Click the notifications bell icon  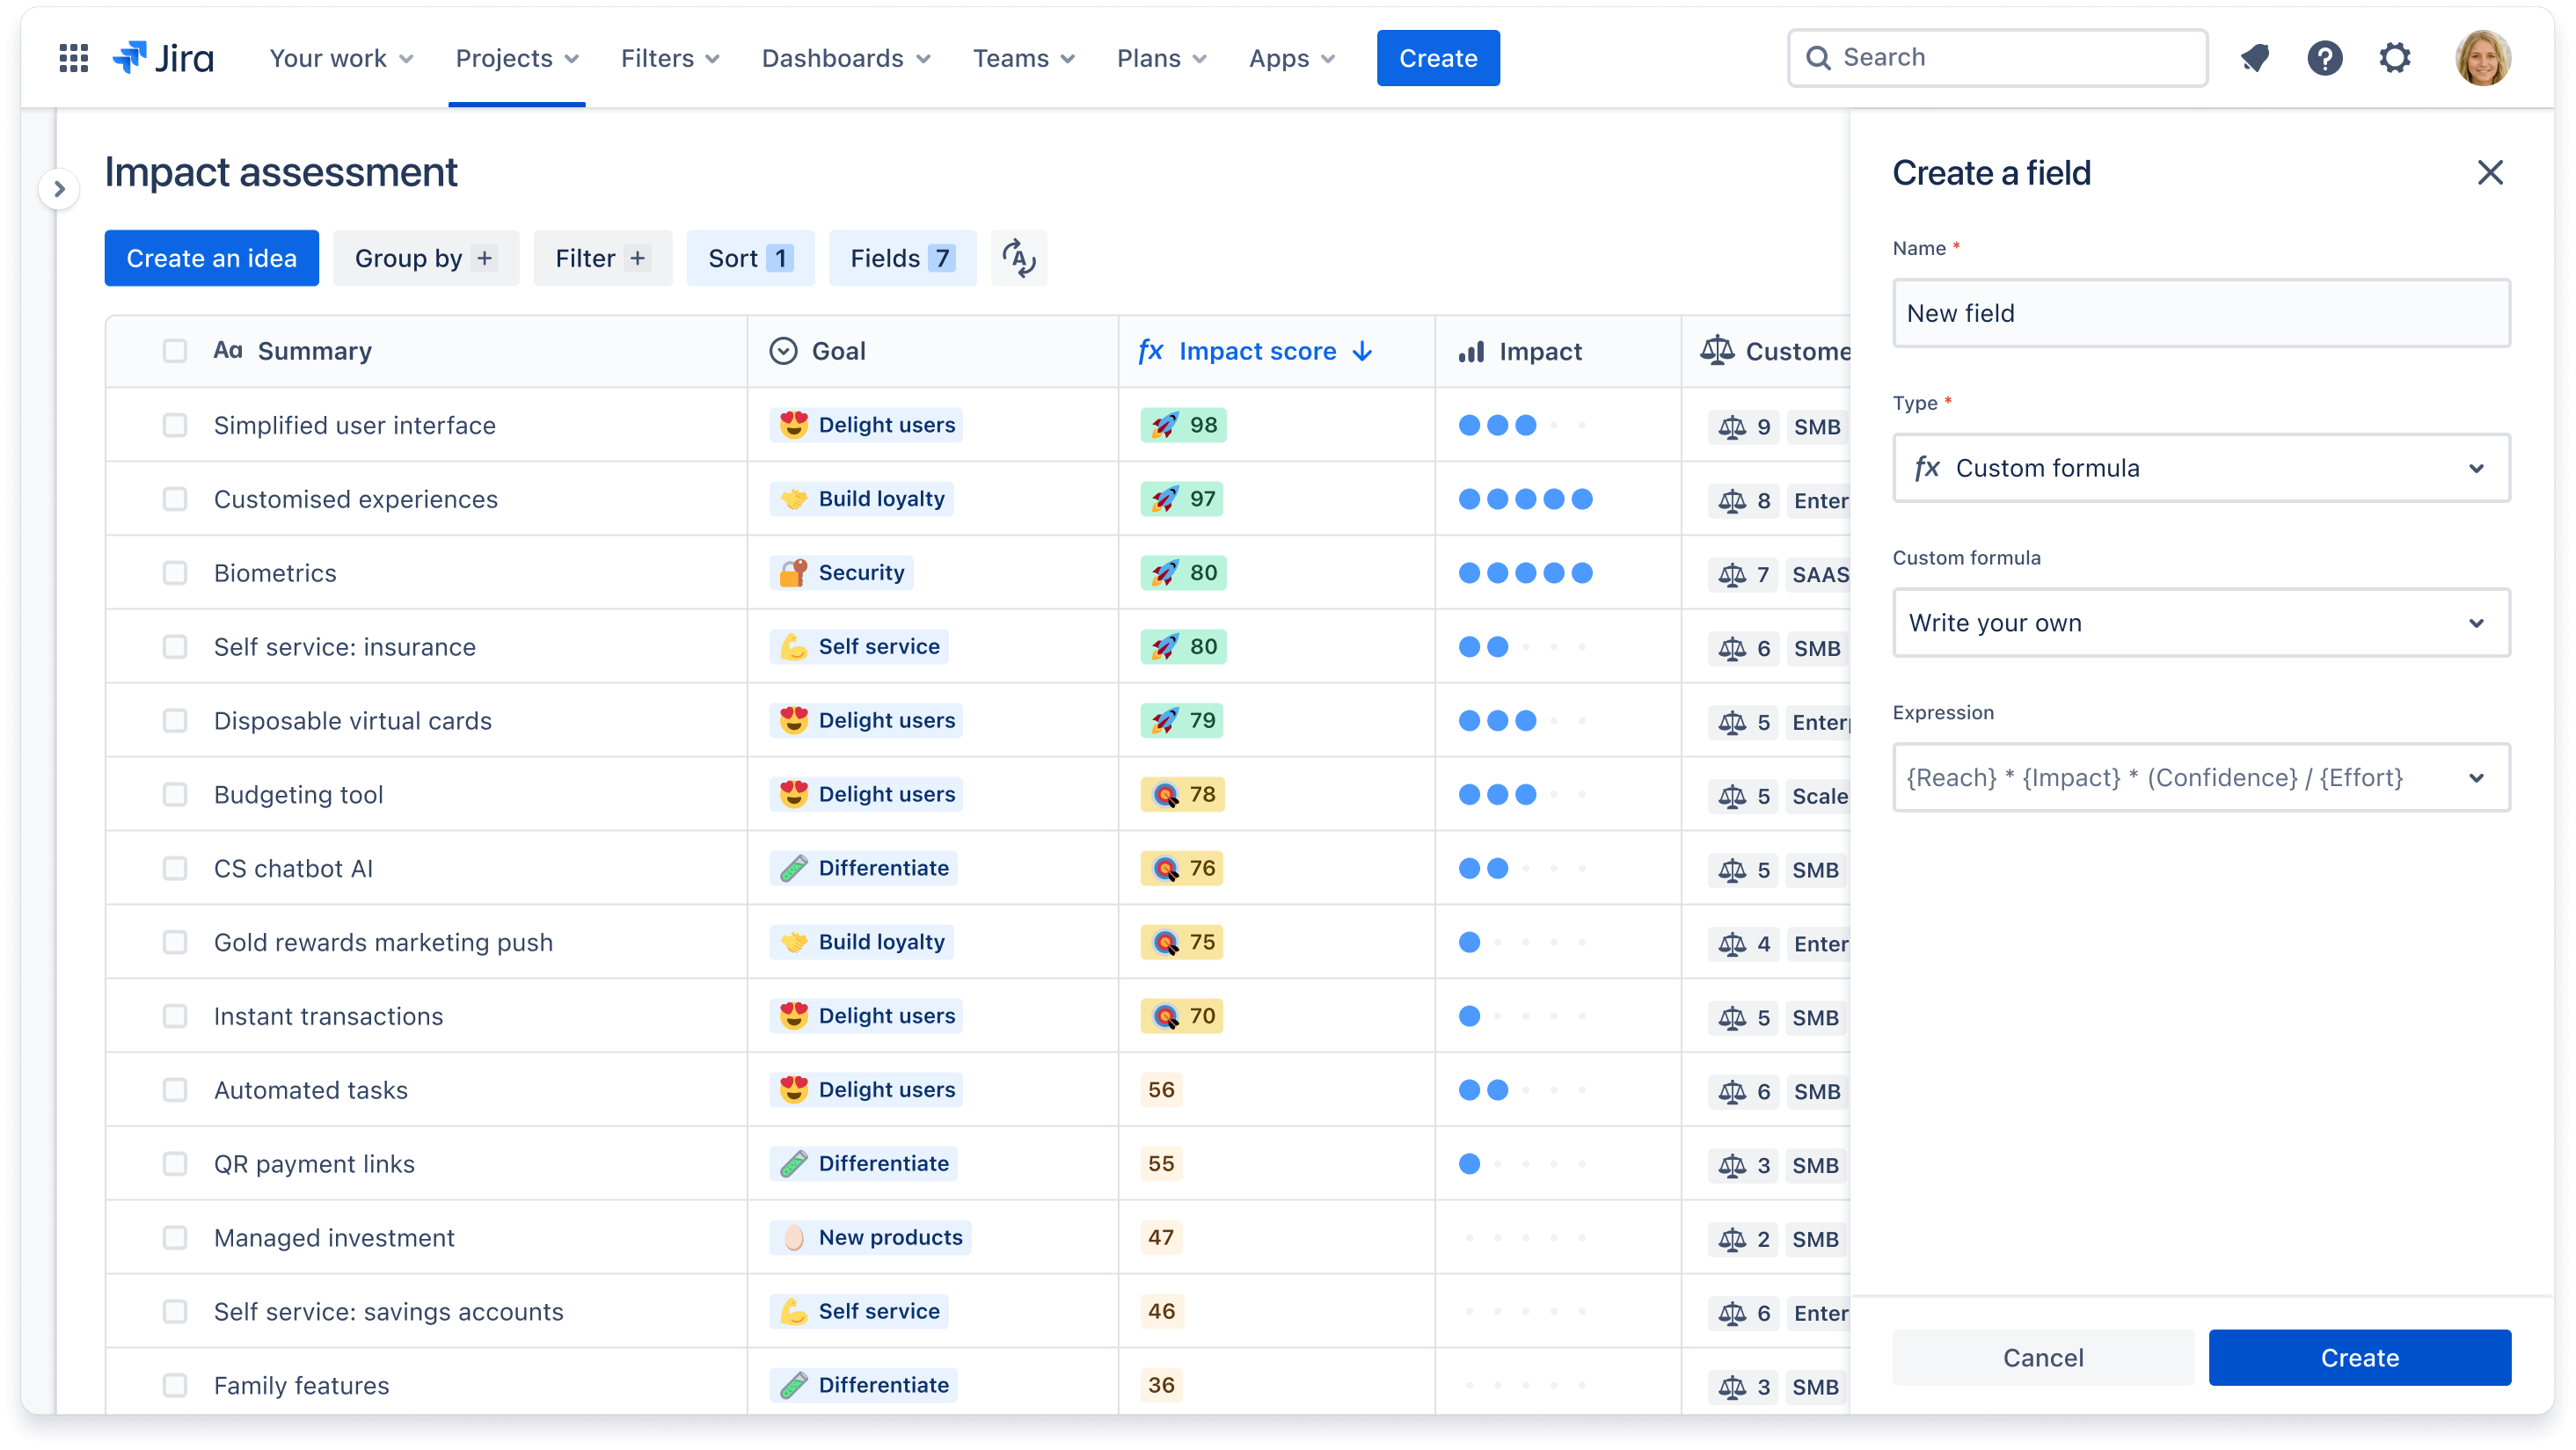coord(2256,58)
